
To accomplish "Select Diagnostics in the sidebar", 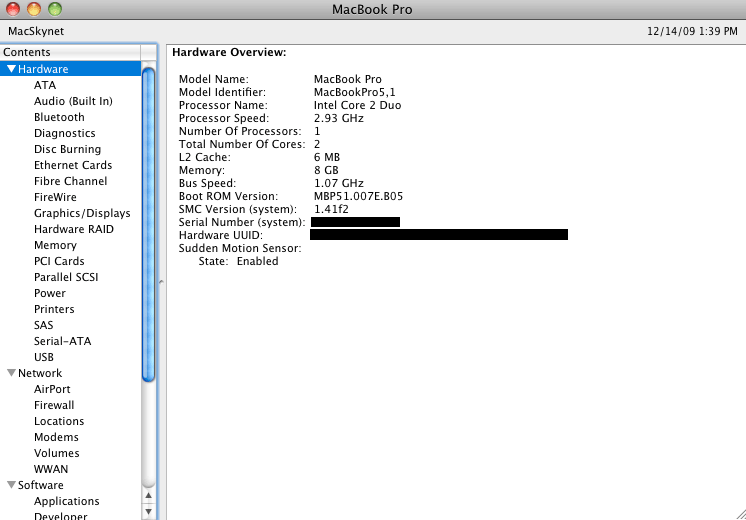I will click(x=65, y=133).
